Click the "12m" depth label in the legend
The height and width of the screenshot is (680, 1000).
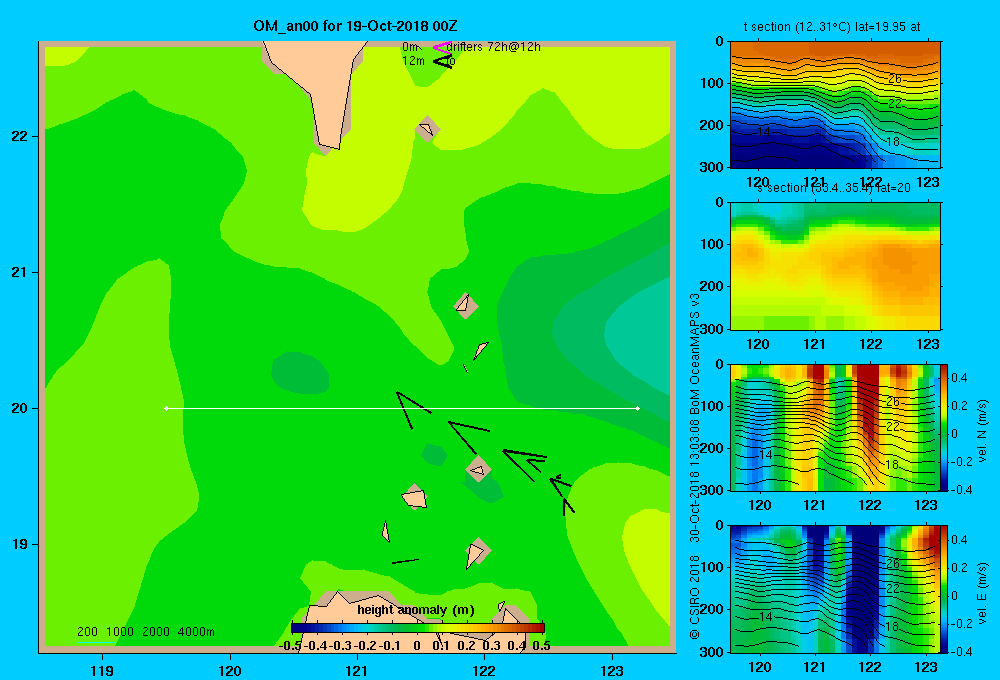tap(413, 61)
